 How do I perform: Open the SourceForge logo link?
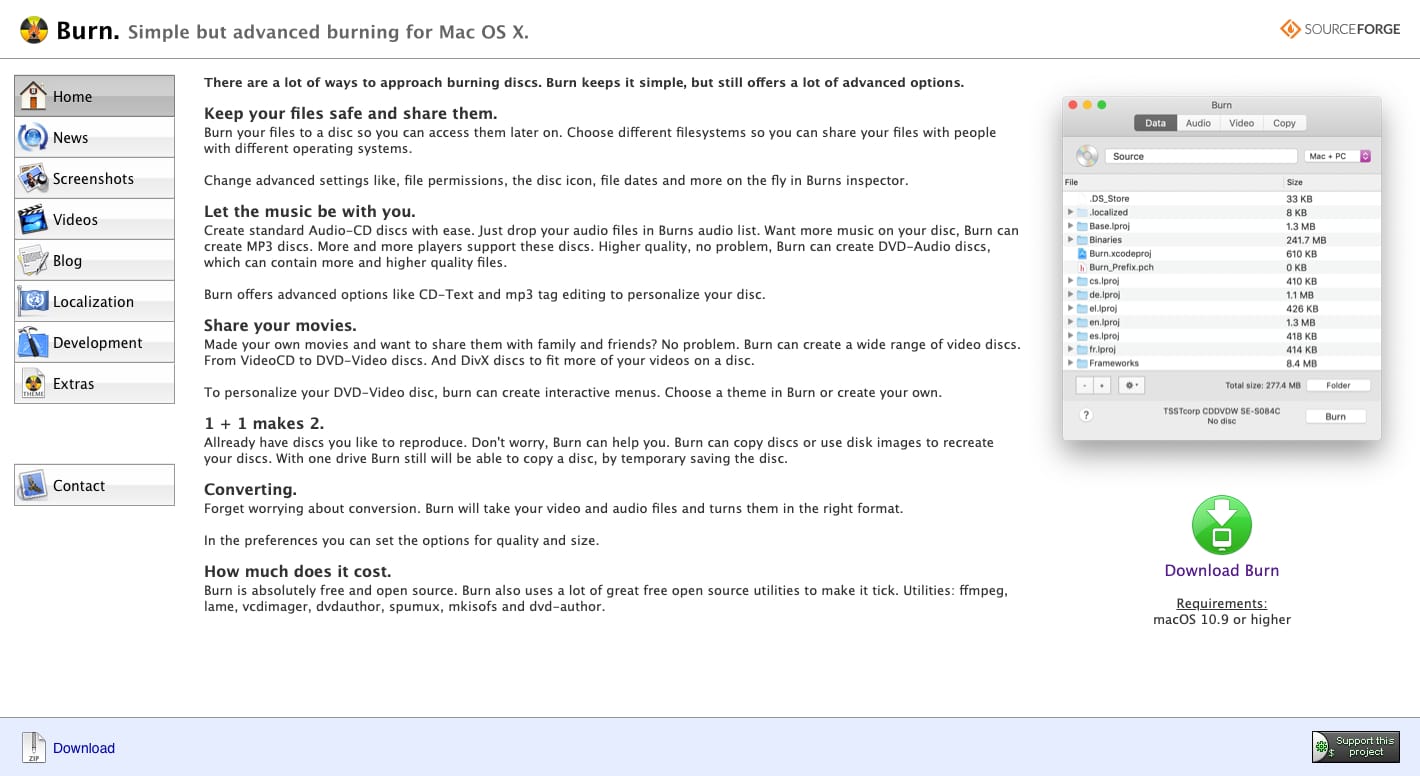pyautogui.click(x=1340, y=29)
